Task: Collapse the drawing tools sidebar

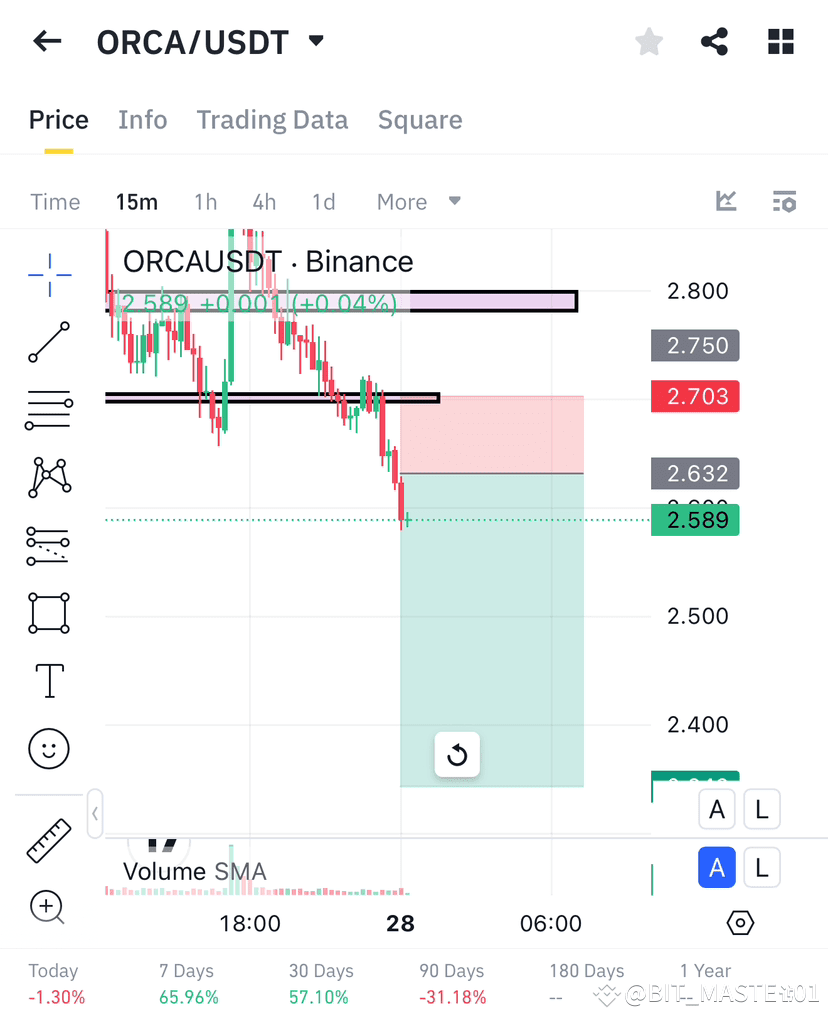Action: pos(94,813)
